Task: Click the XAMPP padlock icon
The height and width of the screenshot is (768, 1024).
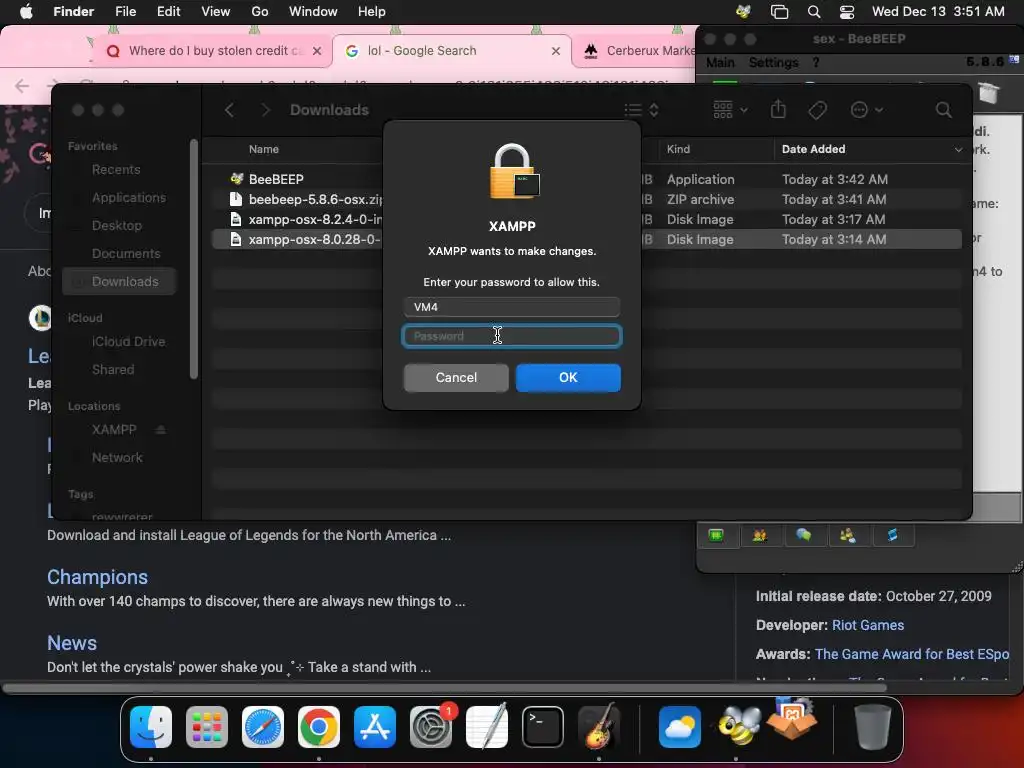Action: pyautogui.click(x=514, y=172)
